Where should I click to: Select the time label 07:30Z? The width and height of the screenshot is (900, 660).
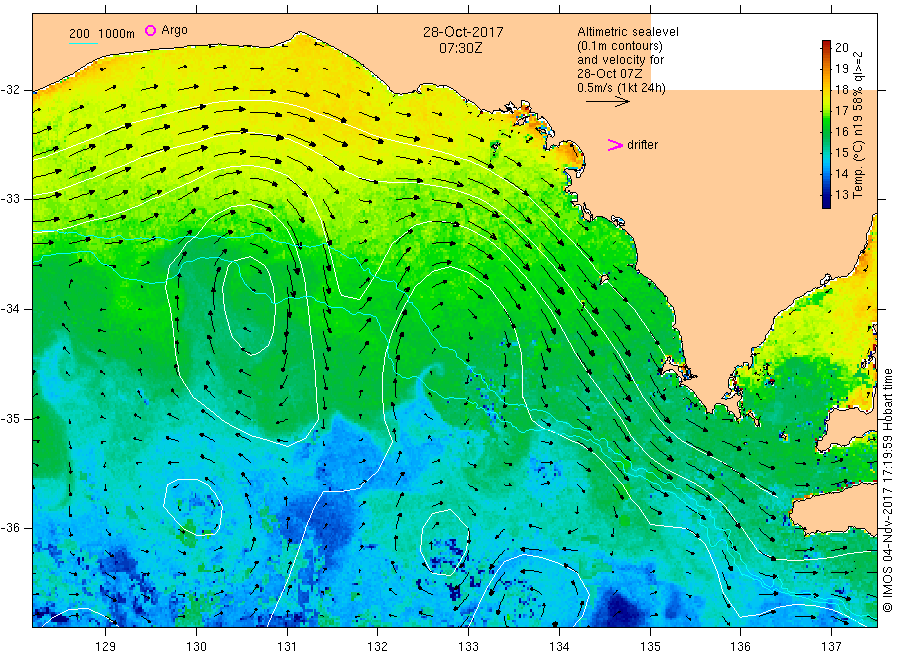point(461,48)
